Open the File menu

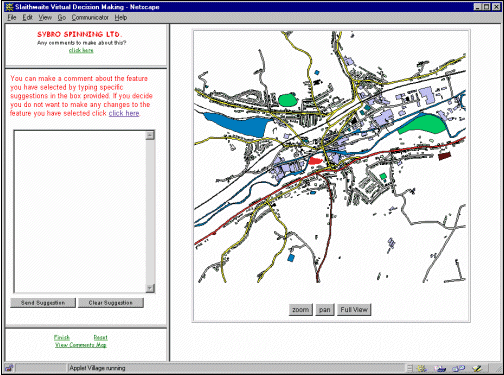coord(12,18)
